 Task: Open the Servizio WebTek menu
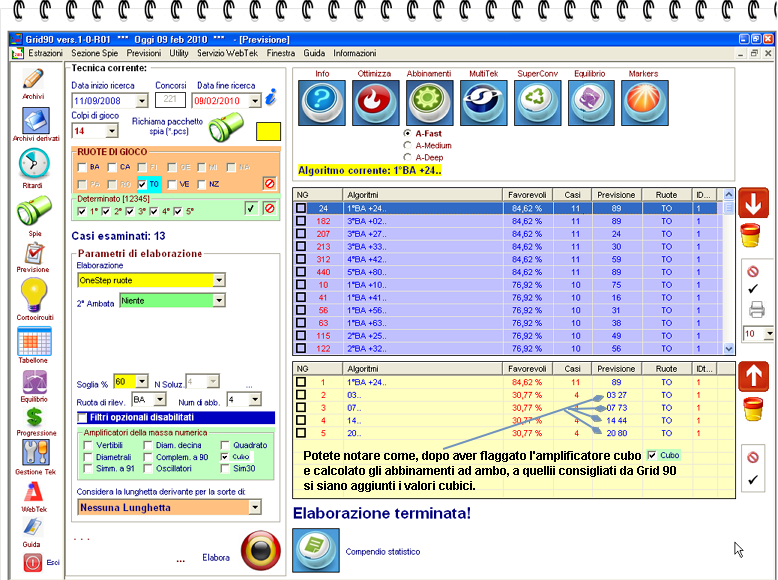(x=227, y=52)
